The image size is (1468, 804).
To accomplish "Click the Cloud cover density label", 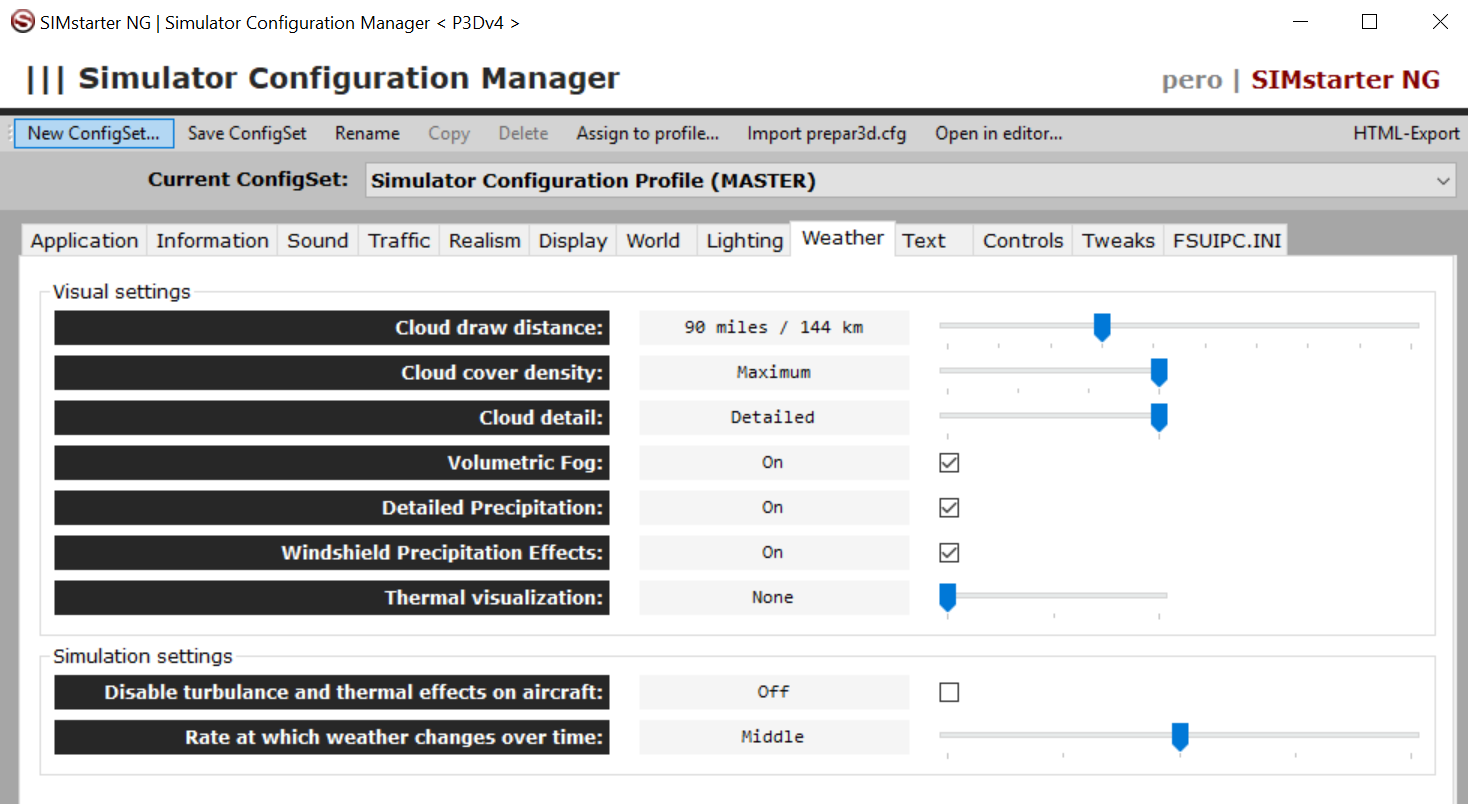I will (332, 372).
